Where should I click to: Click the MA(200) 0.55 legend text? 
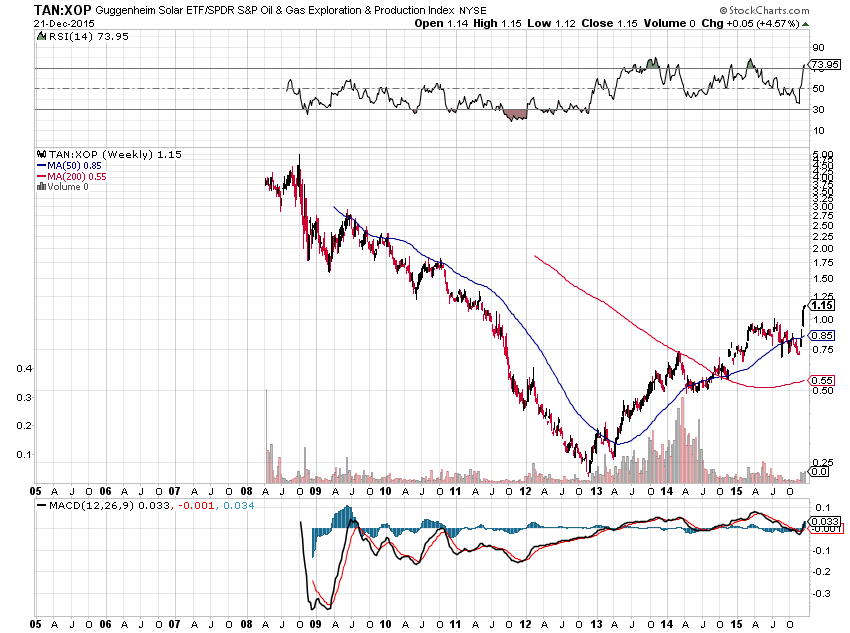pos(77,177)
